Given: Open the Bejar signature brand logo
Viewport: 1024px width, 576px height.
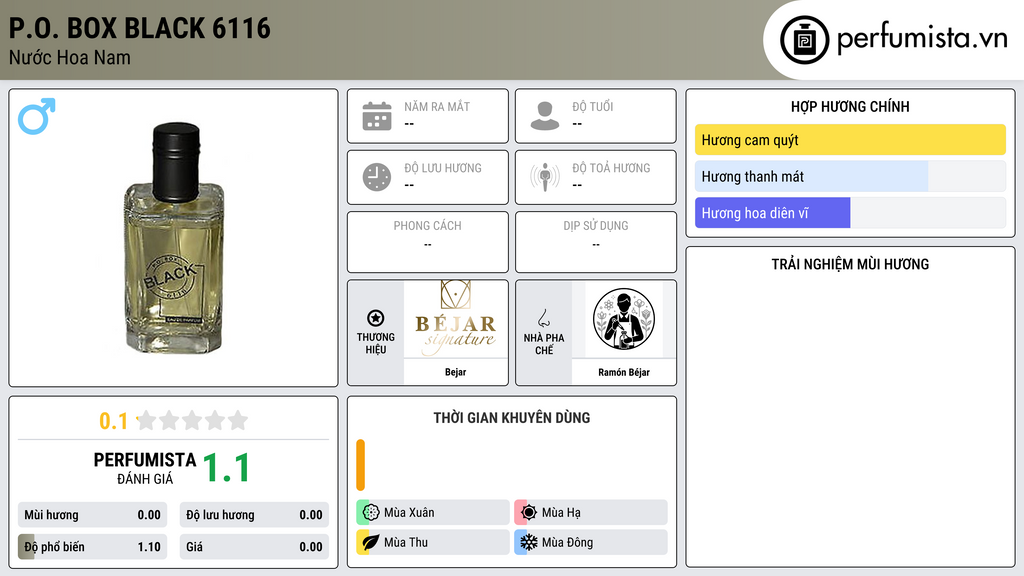Looking at the screenshot, I should 456,319.
